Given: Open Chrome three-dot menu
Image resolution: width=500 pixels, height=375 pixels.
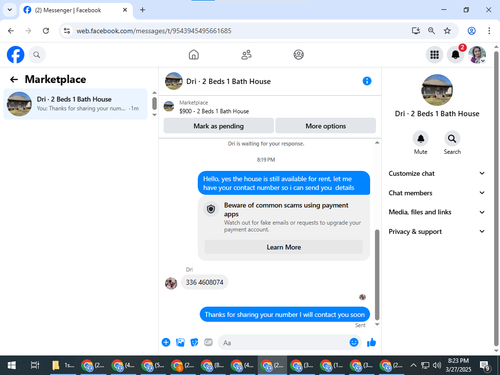Looking at the screenshot, I should [x=489, y=31].
